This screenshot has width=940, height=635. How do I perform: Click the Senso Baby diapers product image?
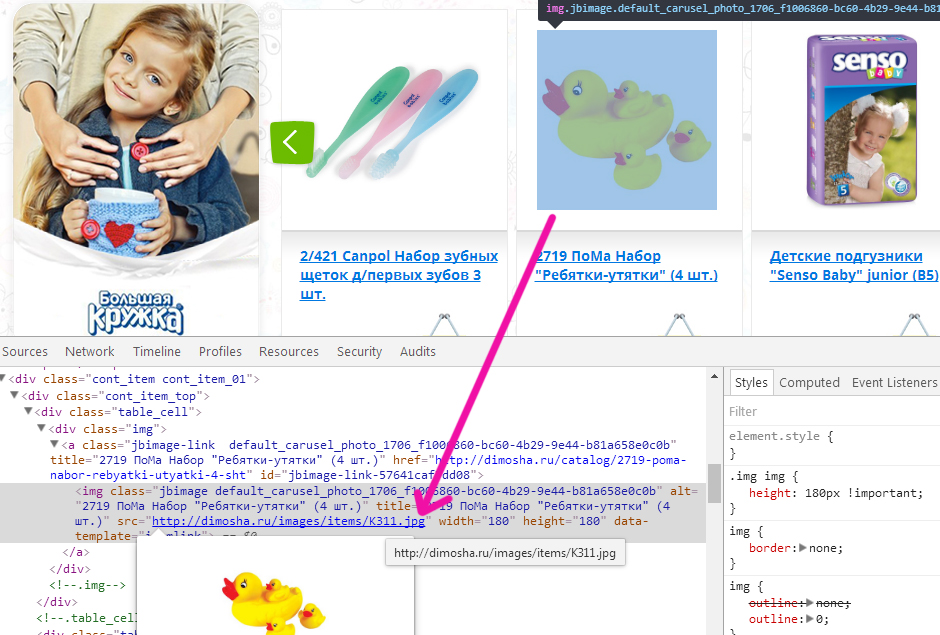click(862, 119)
